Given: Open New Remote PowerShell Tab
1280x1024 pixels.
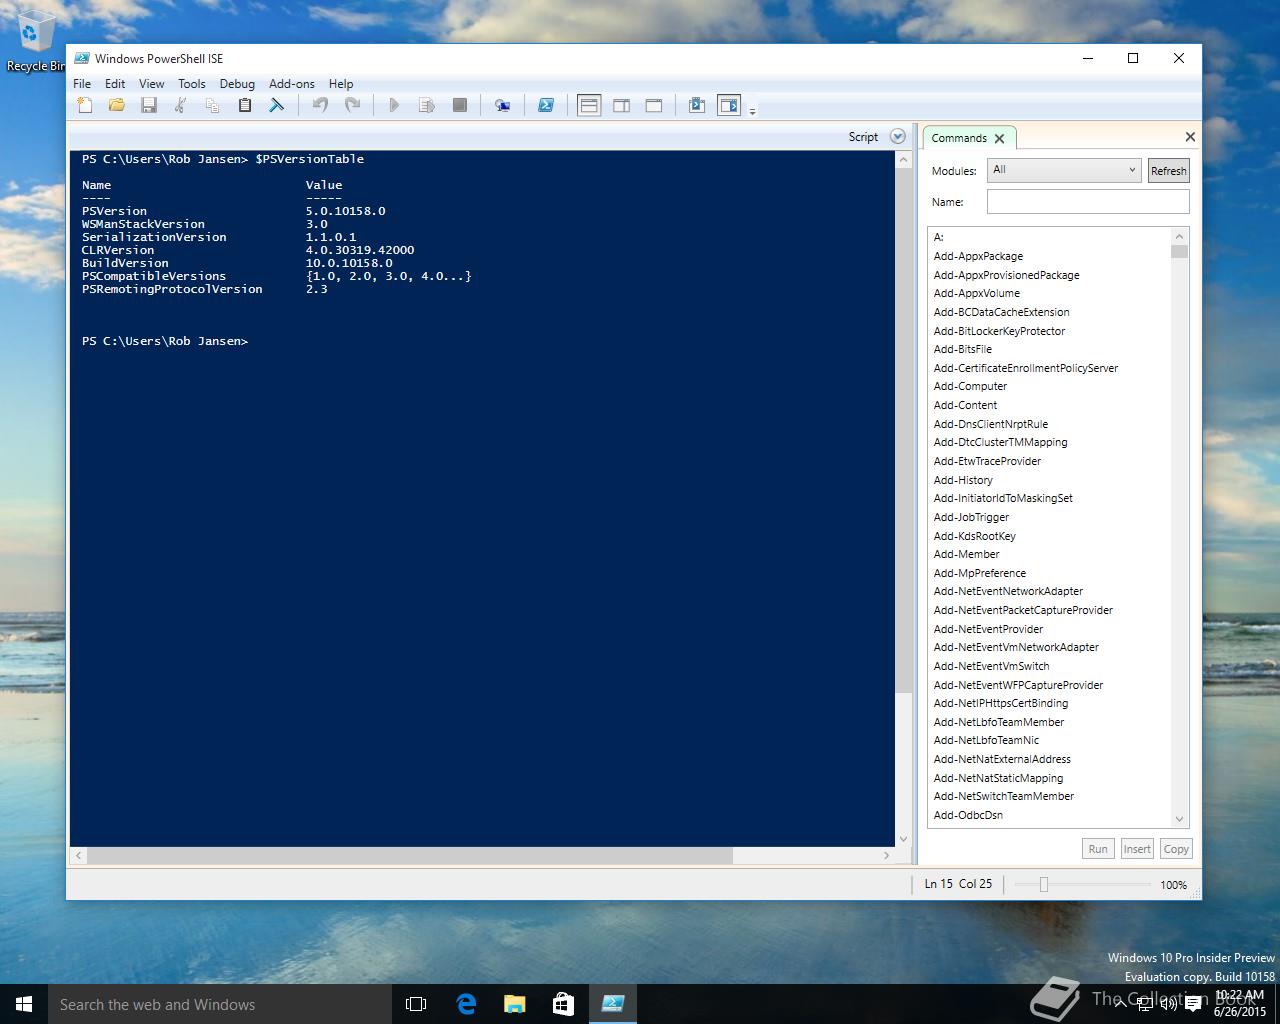Looking at the screenshot, I should 502,105.
